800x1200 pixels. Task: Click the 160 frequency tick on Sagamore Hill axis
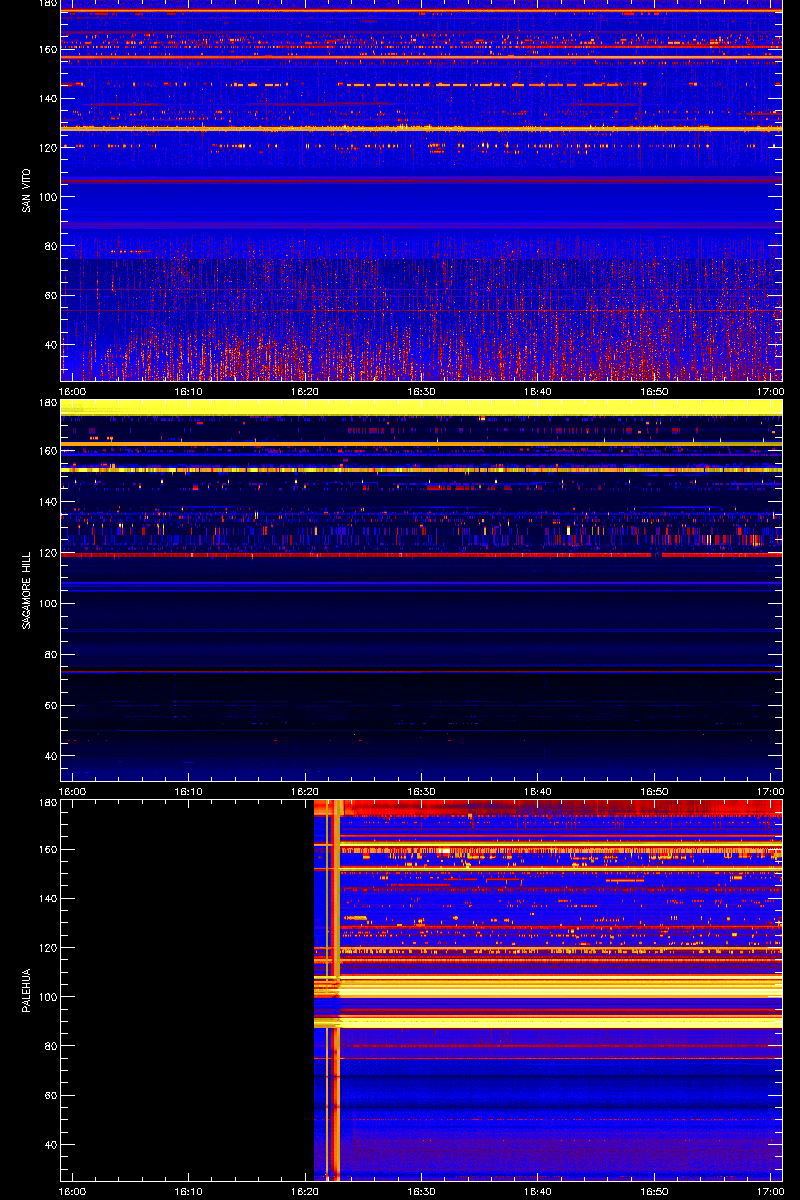[x=47, y=451]
